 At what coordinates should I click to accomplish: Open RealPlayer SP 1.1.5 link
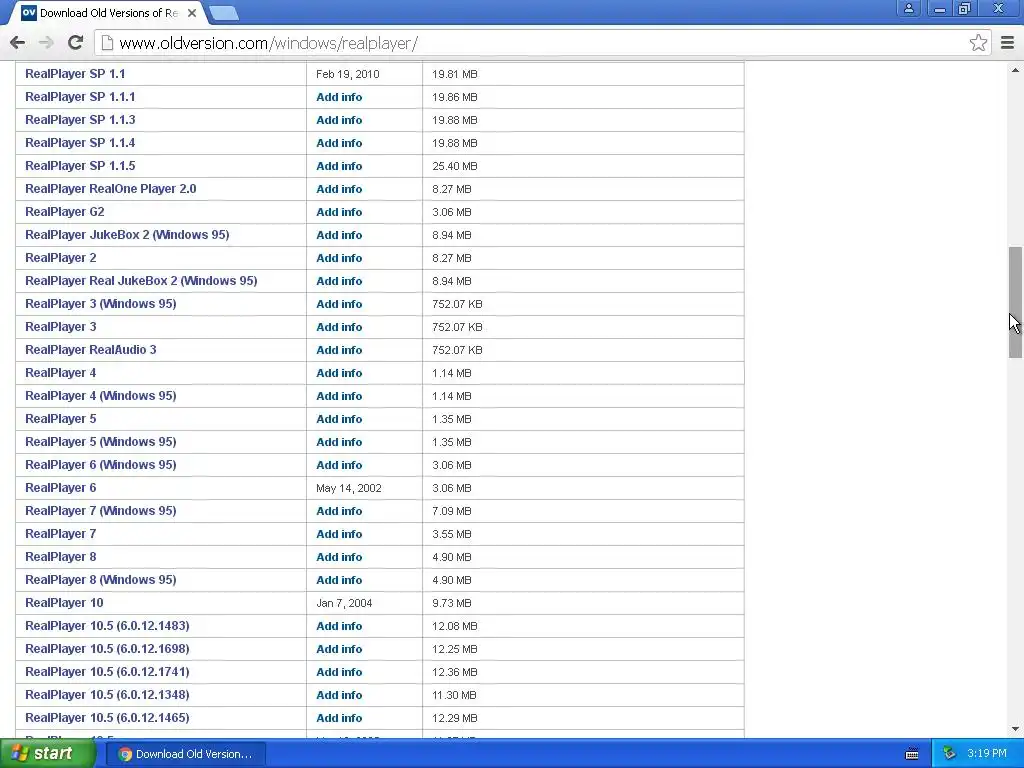(x=80, y=166)
